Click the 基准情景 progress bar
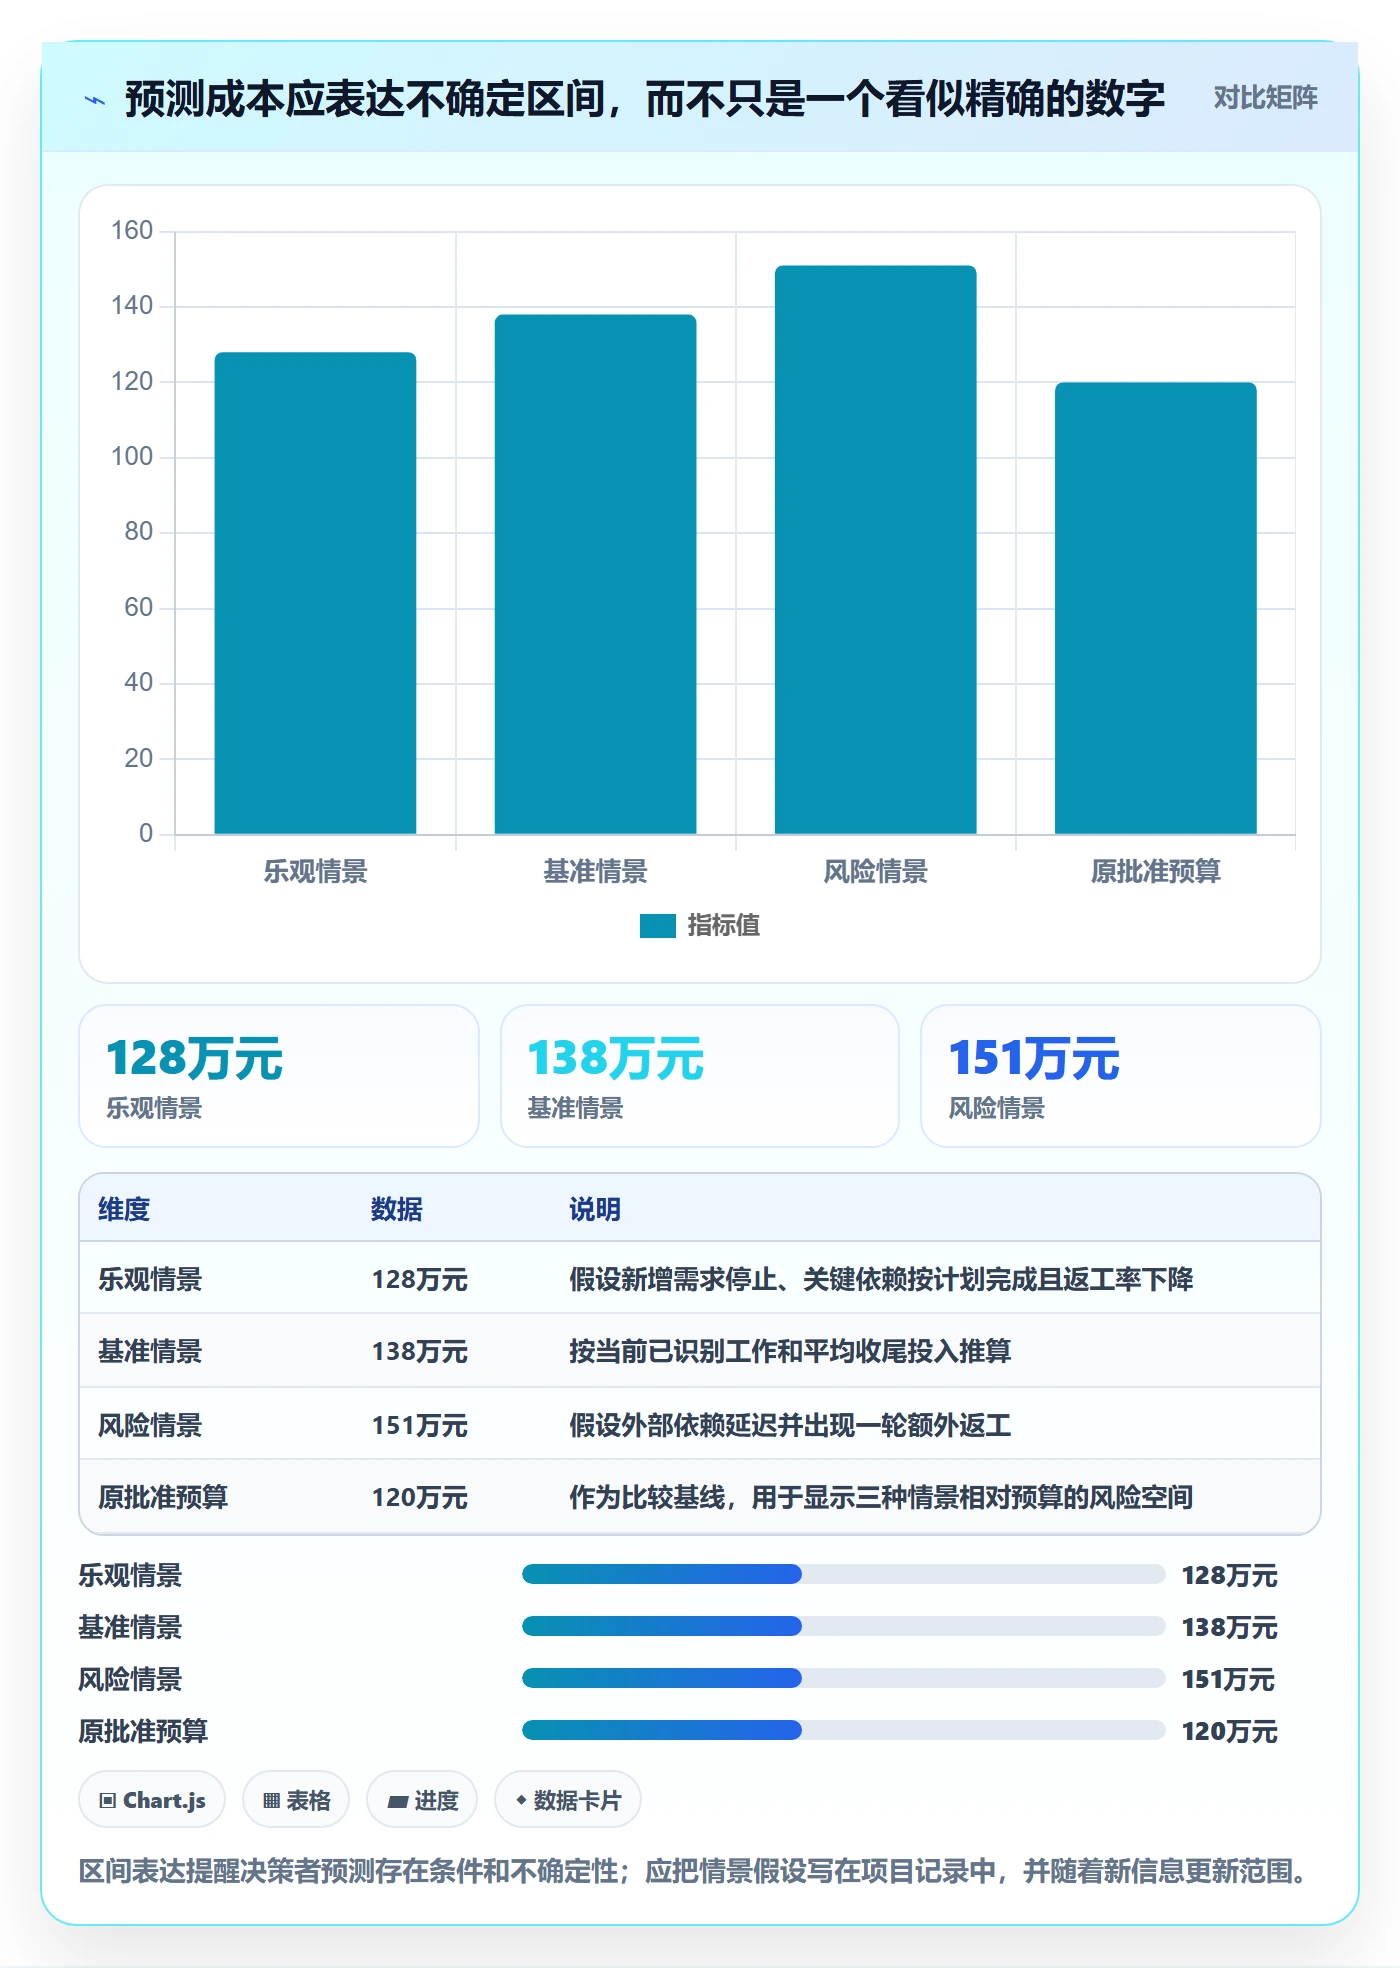Screen dimensions: 1400x1968 click(843, 1626)
